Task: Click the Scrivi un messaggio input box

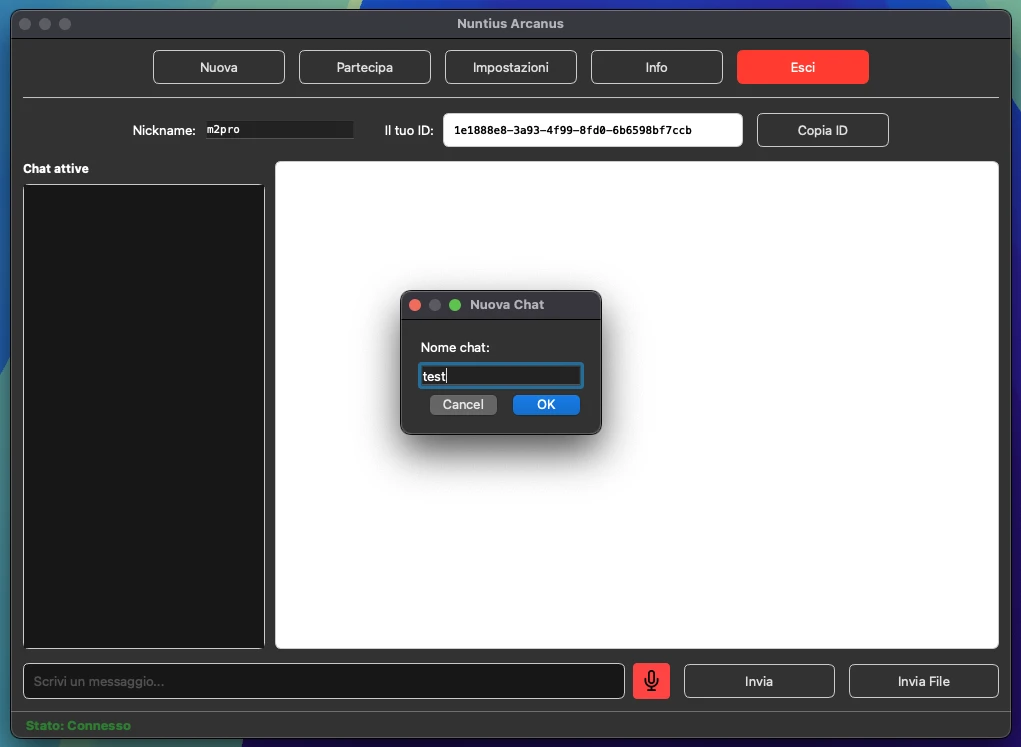Action: [x=324, y=681]
